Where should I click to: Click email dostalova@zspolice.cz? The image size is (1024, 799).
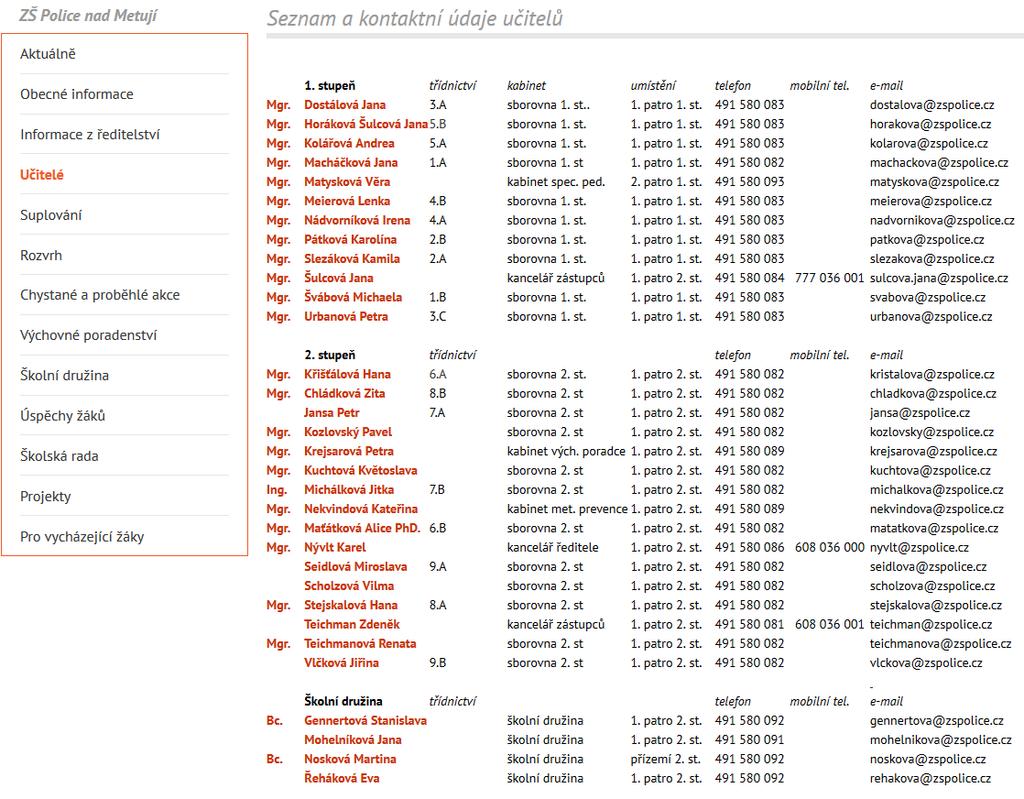tap(932, 105)
